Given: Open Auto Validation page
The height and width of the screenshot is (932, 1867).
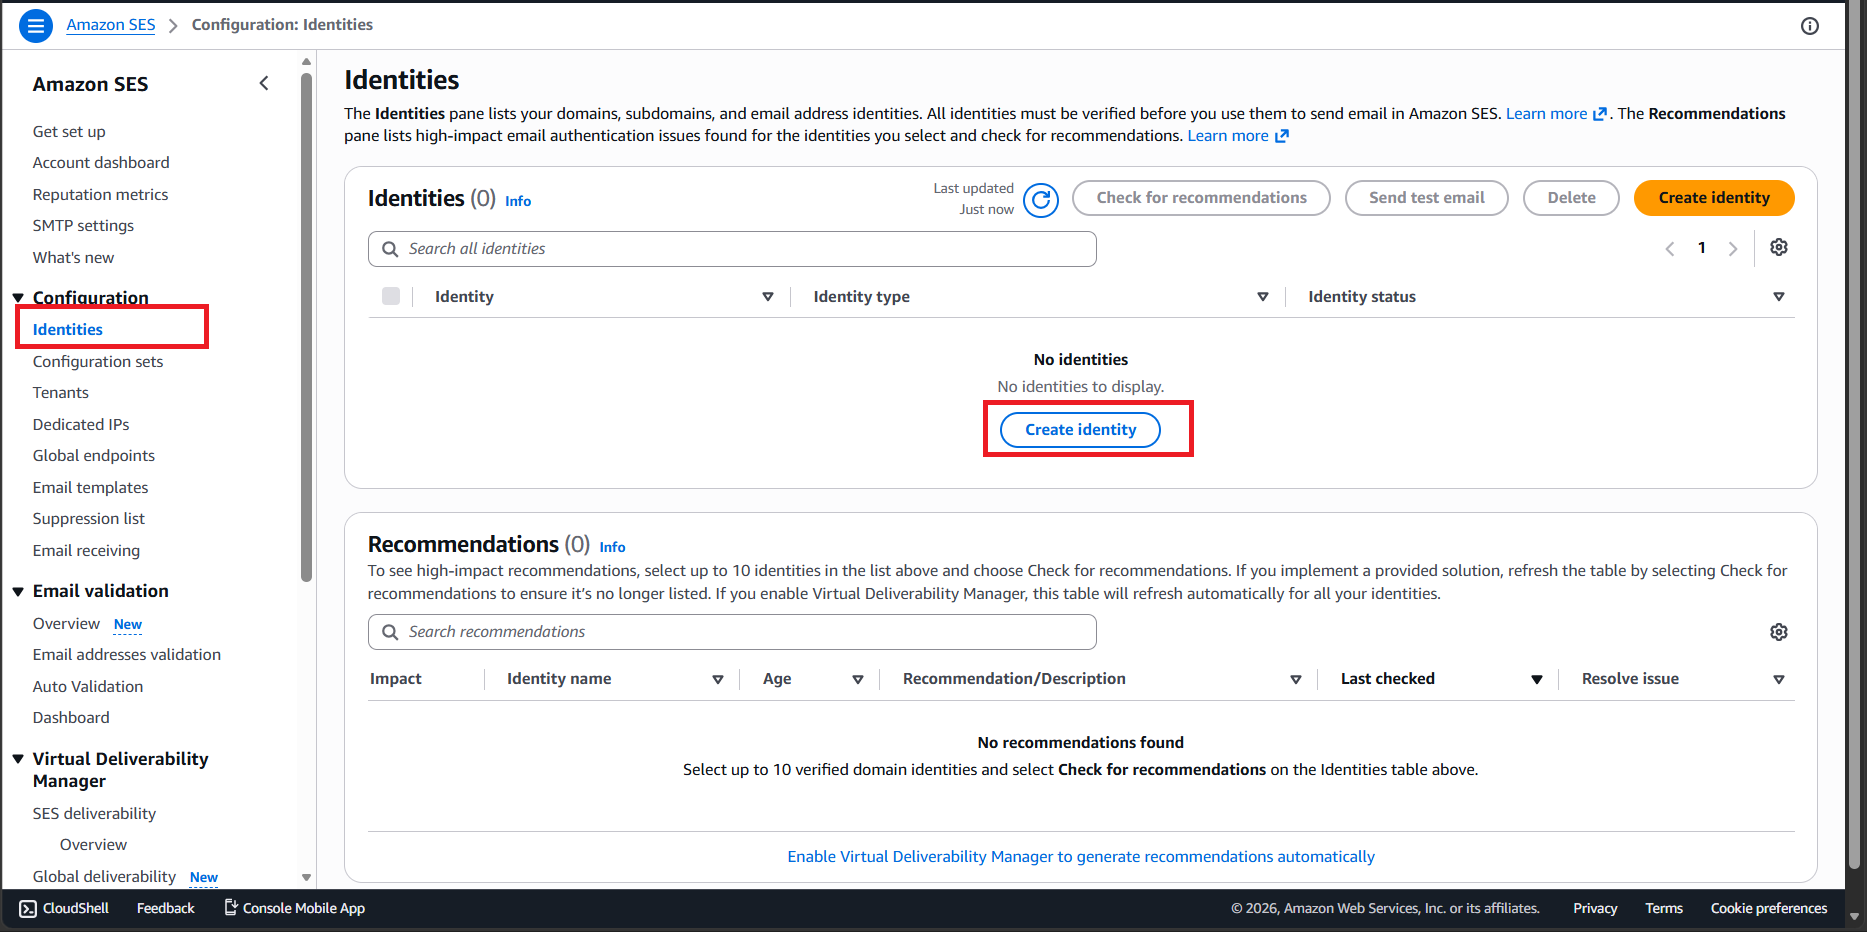Looking at the screenshot, I should 88,686.
